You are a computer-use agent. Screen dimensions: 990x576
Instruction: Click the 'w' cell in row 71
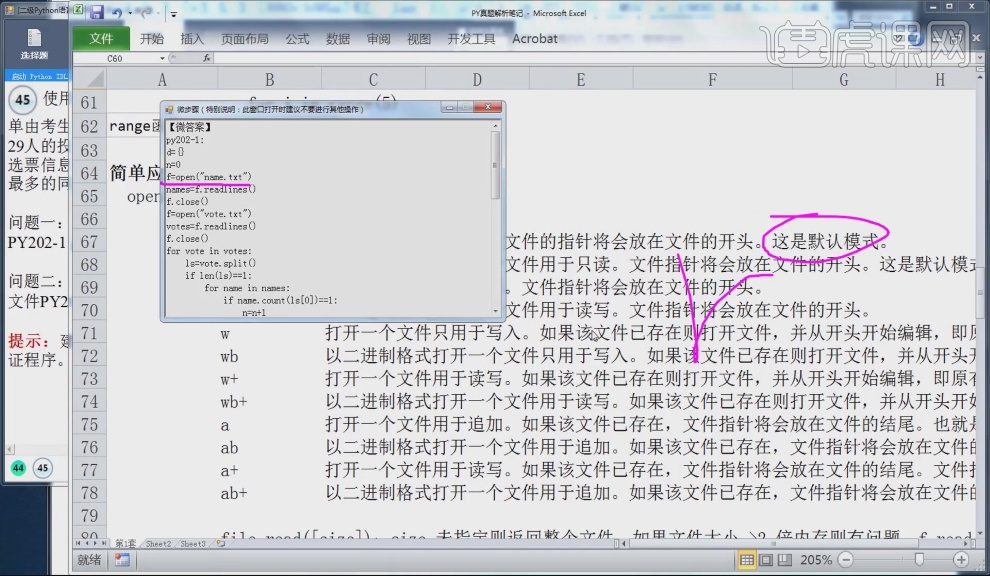(270, 333)
